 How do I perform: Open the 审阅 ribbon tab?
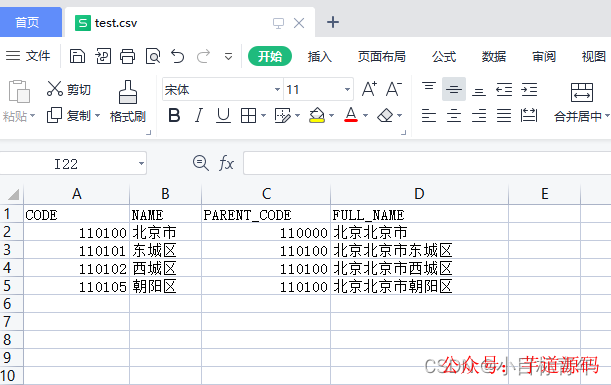click(x=544, y=57)
